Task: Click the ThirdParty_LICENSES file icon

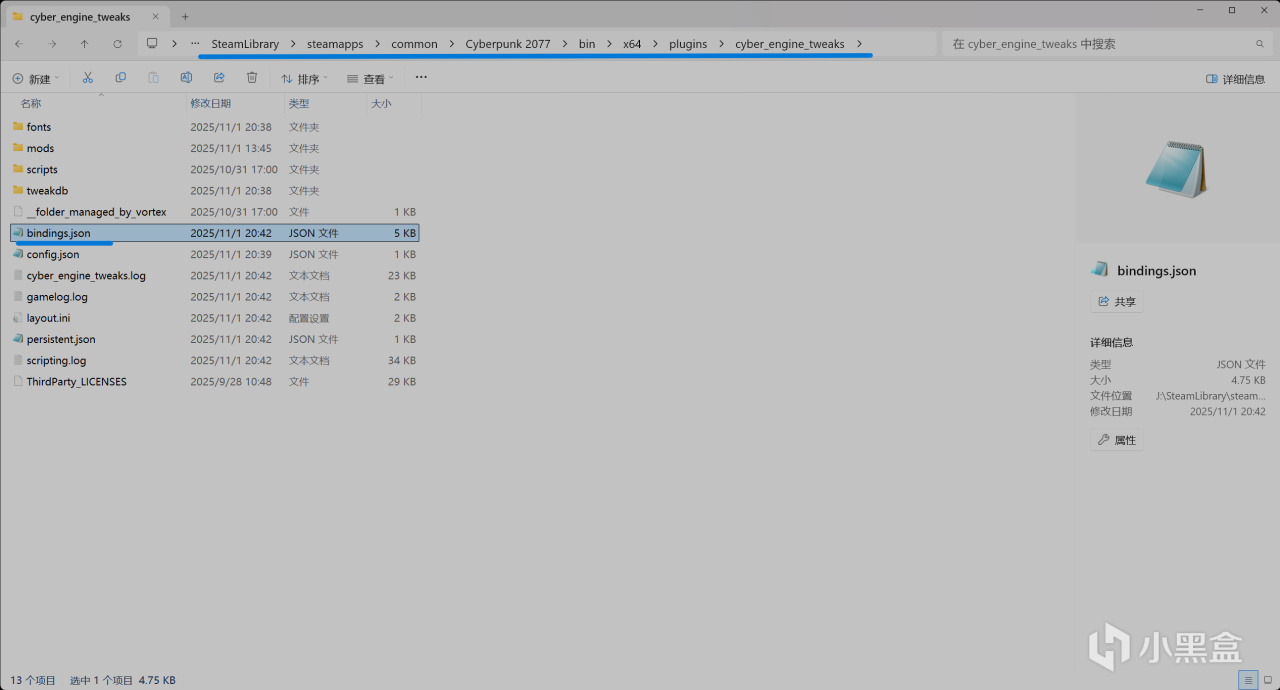Action: [x=18, y=382]
